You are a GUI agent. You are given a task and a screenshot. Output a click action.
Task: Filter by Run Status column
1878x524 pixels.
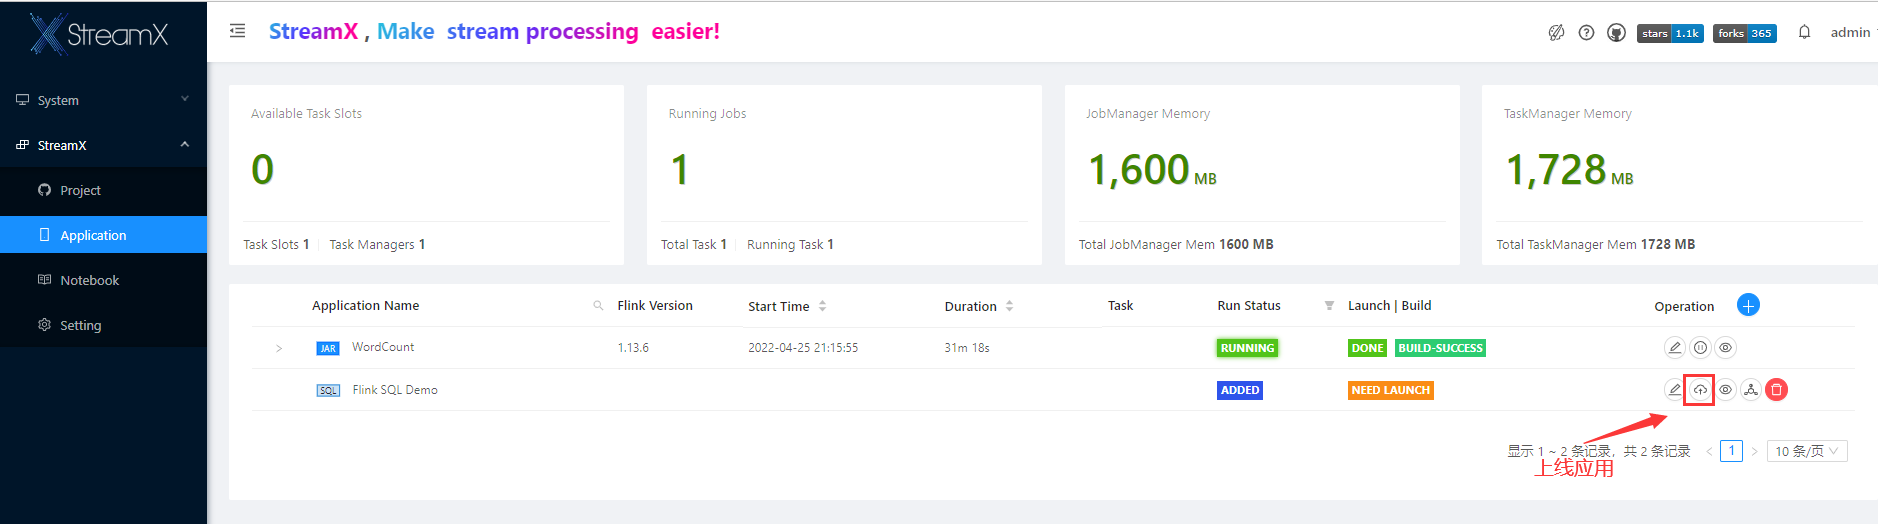click(x=1329, y=306)
